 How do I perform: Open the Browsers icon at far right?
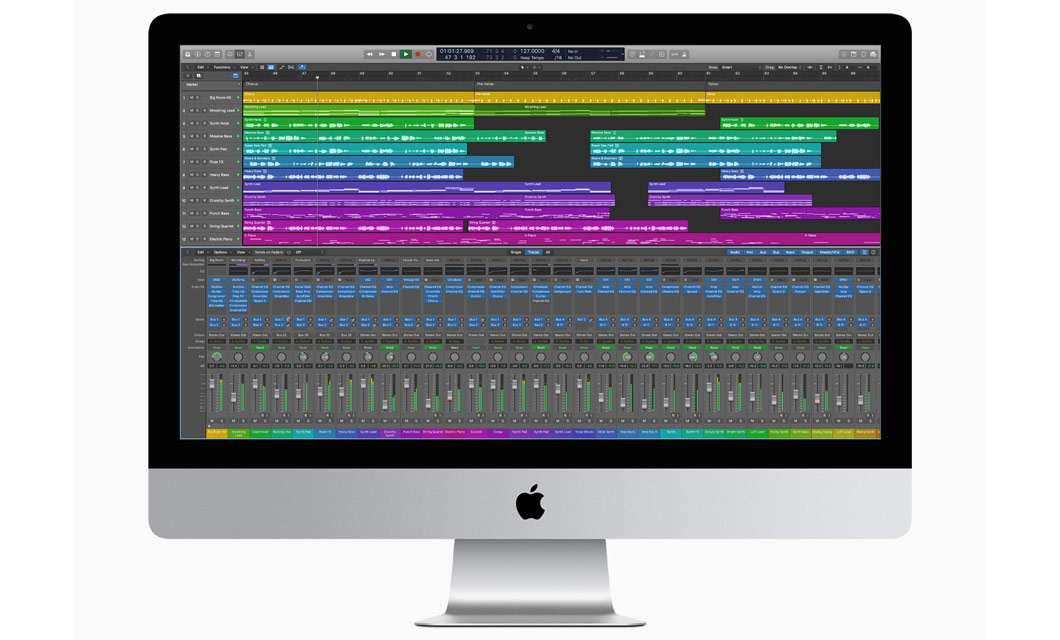point(873,54)
